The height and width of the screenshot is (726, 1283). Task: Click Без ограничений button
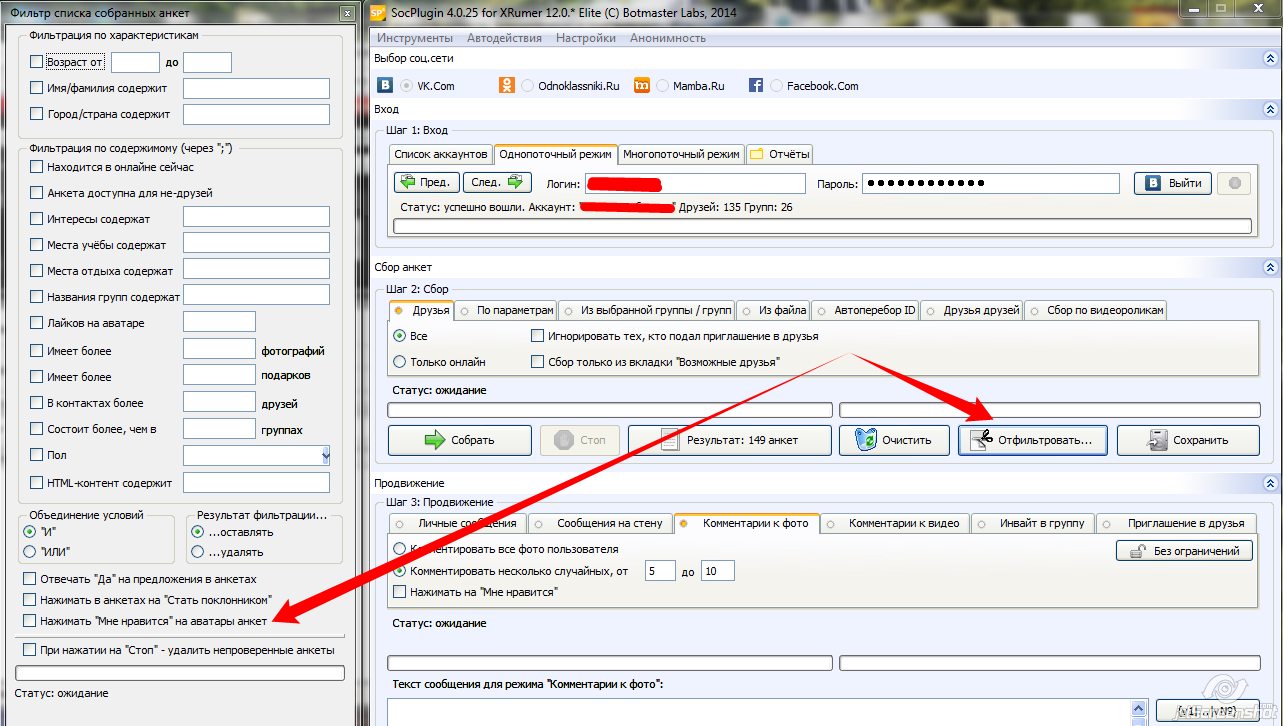pyautogui.click(x=1184, y=551)
